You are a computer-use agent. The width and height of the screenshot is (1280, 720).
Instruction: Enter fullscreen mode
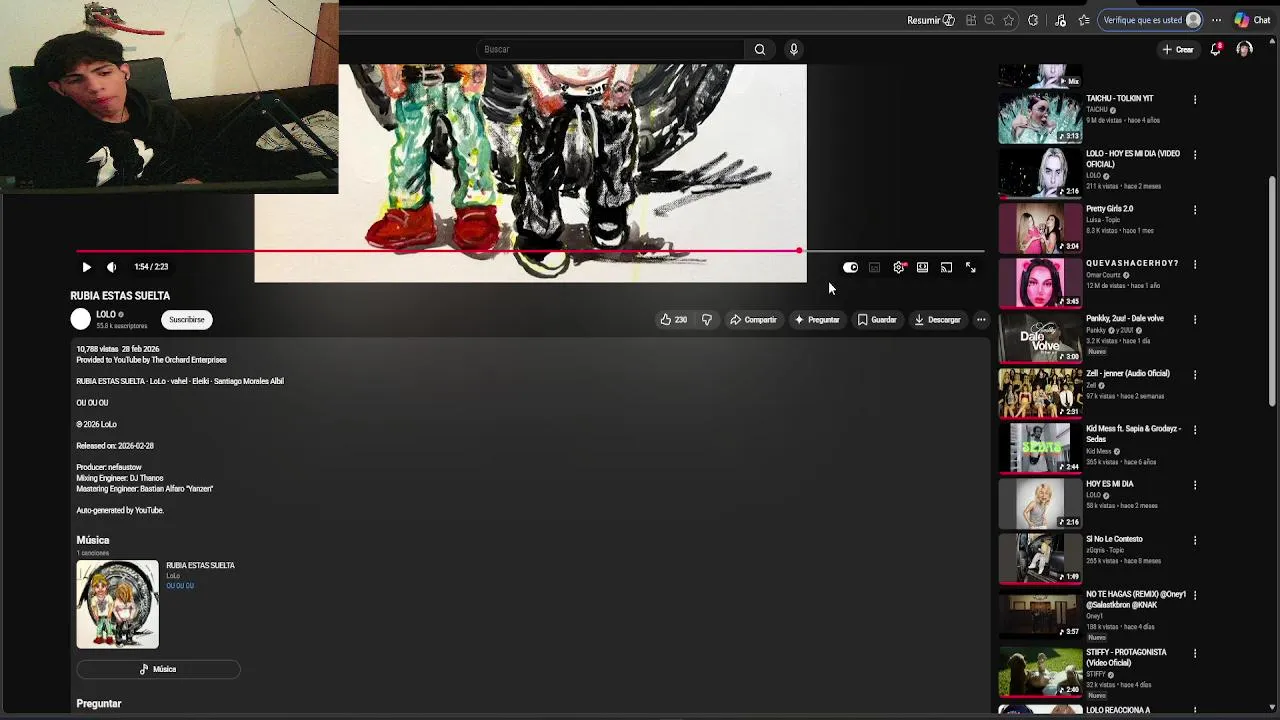(x=970, y=267)
